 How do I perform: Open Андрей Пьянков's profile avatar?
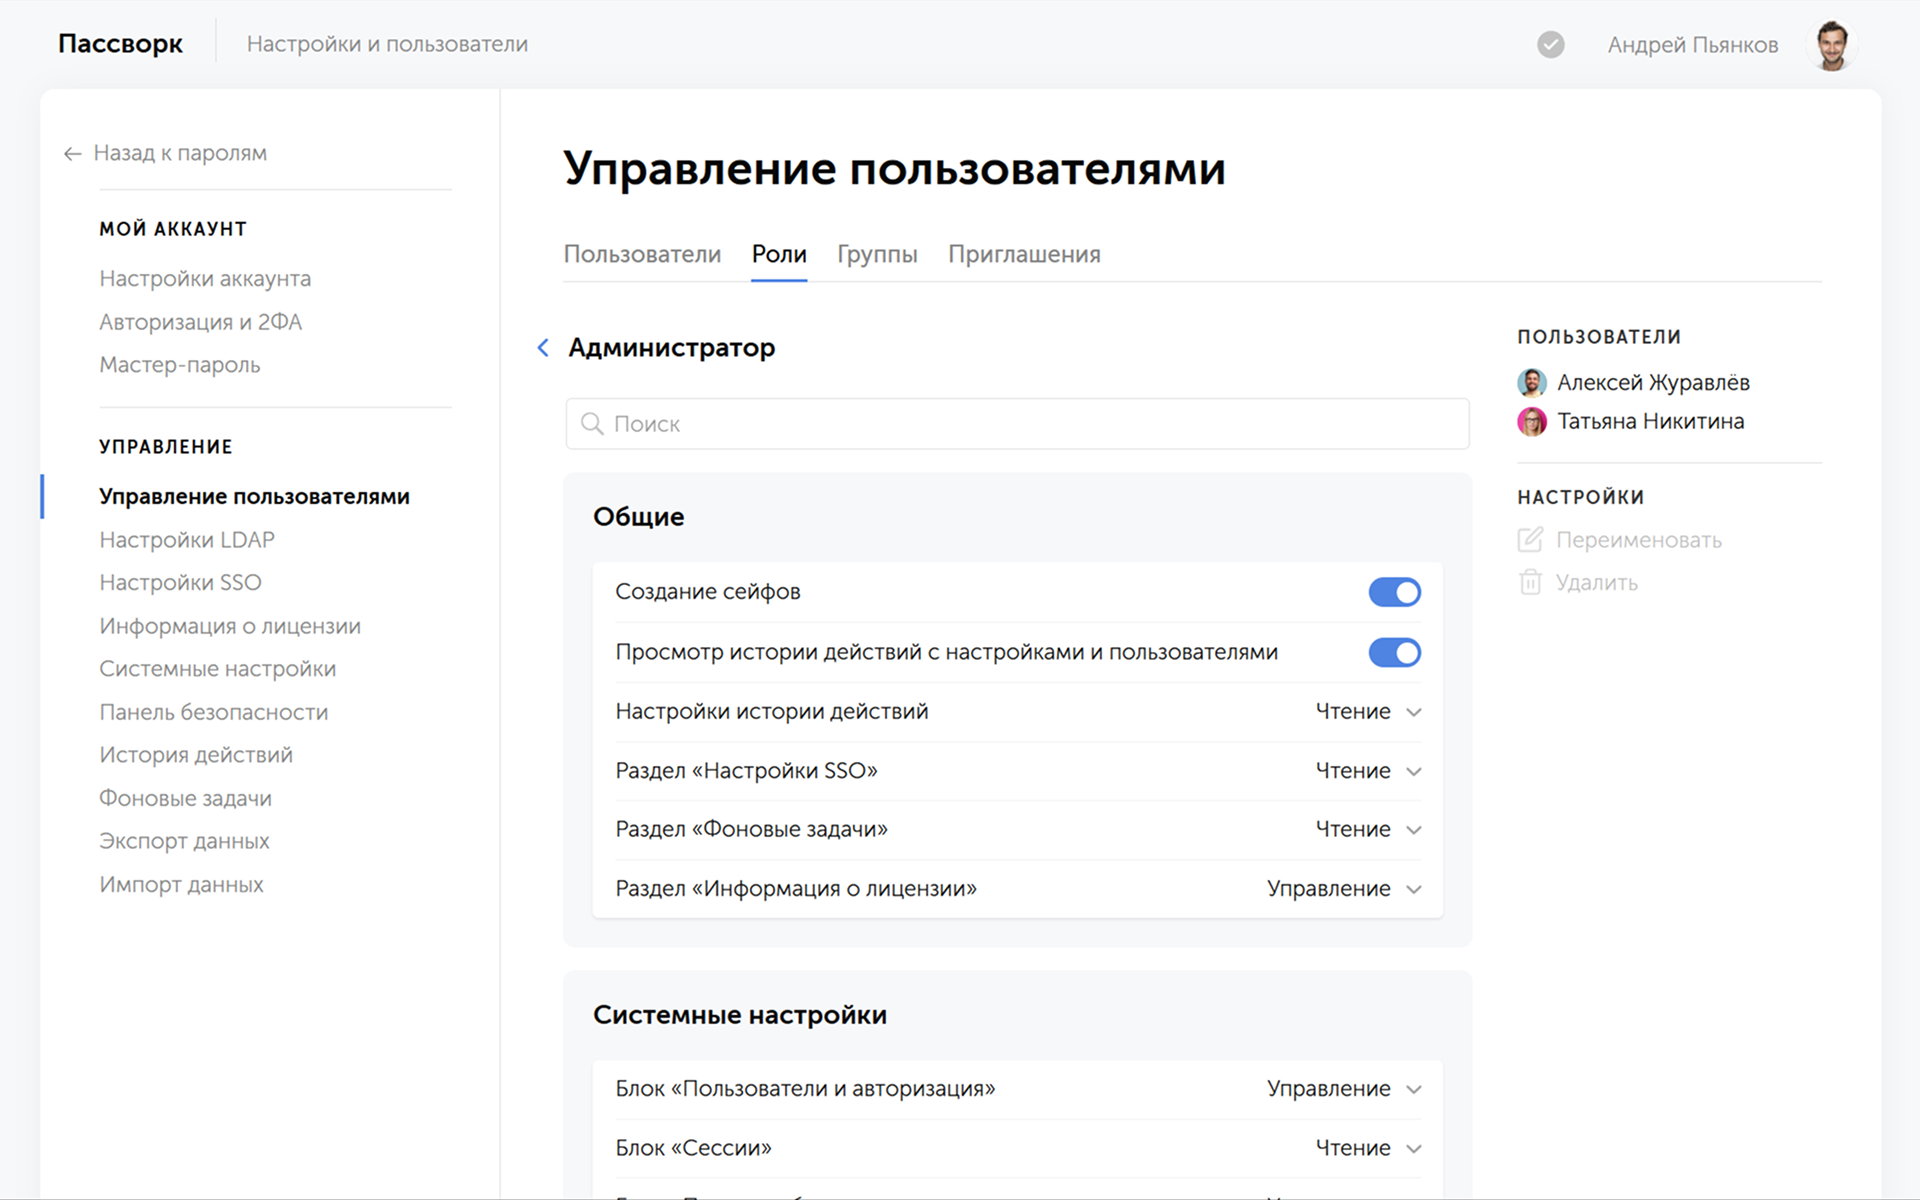pos(1831,45)
